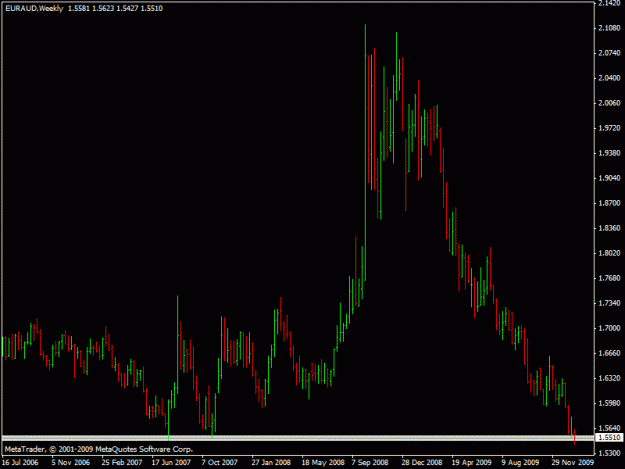Click the 2.0740 price scale label
The height and width of the screenshot is (469, 625).
pyautogui.click(x=609, y=53)
